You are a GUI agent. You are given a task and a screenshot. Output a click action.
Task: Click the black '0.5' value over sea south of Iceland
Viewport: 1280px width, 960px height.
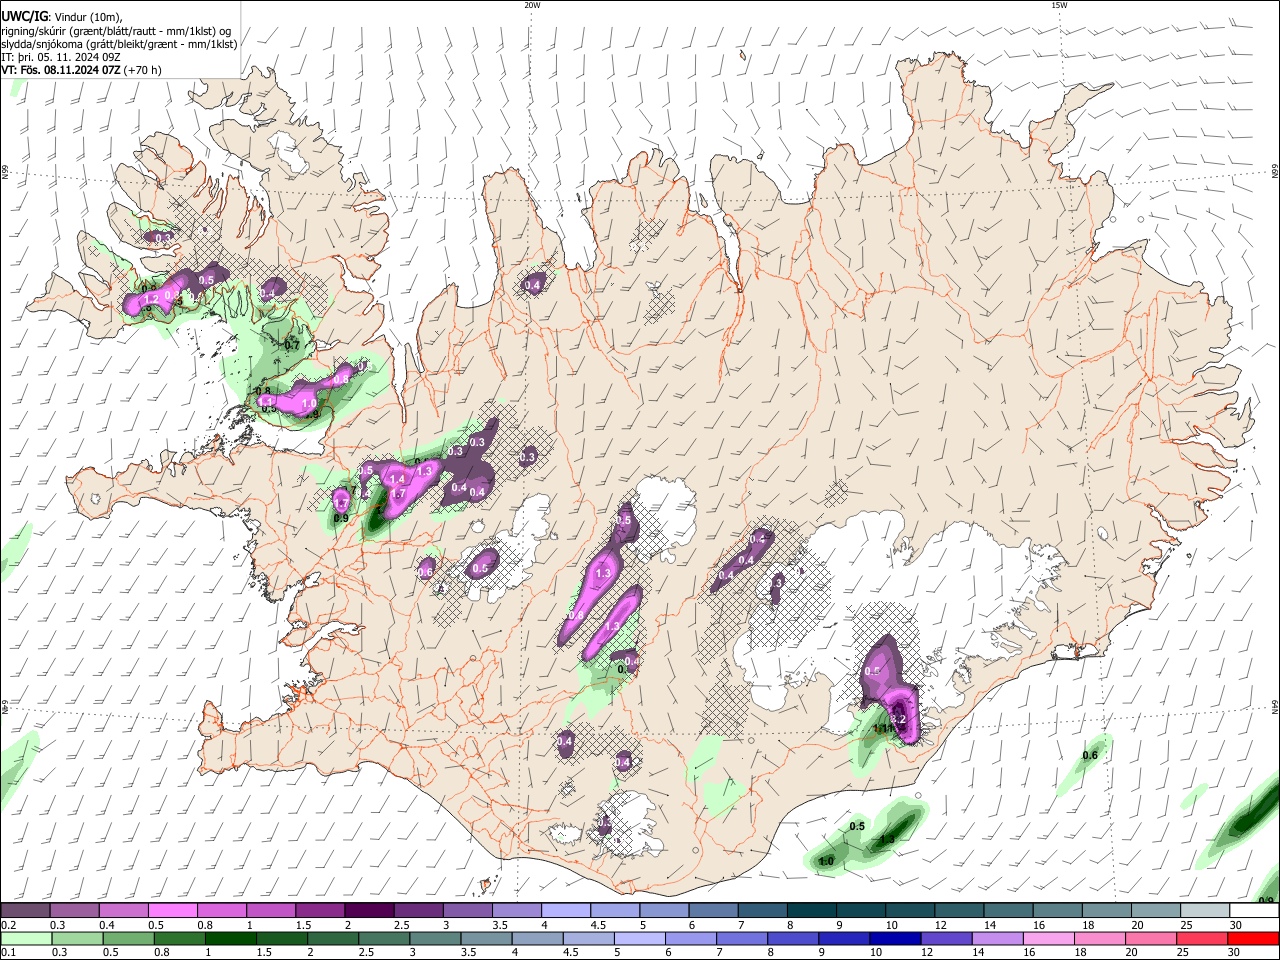pyautogui.click(x=857, y=827)
